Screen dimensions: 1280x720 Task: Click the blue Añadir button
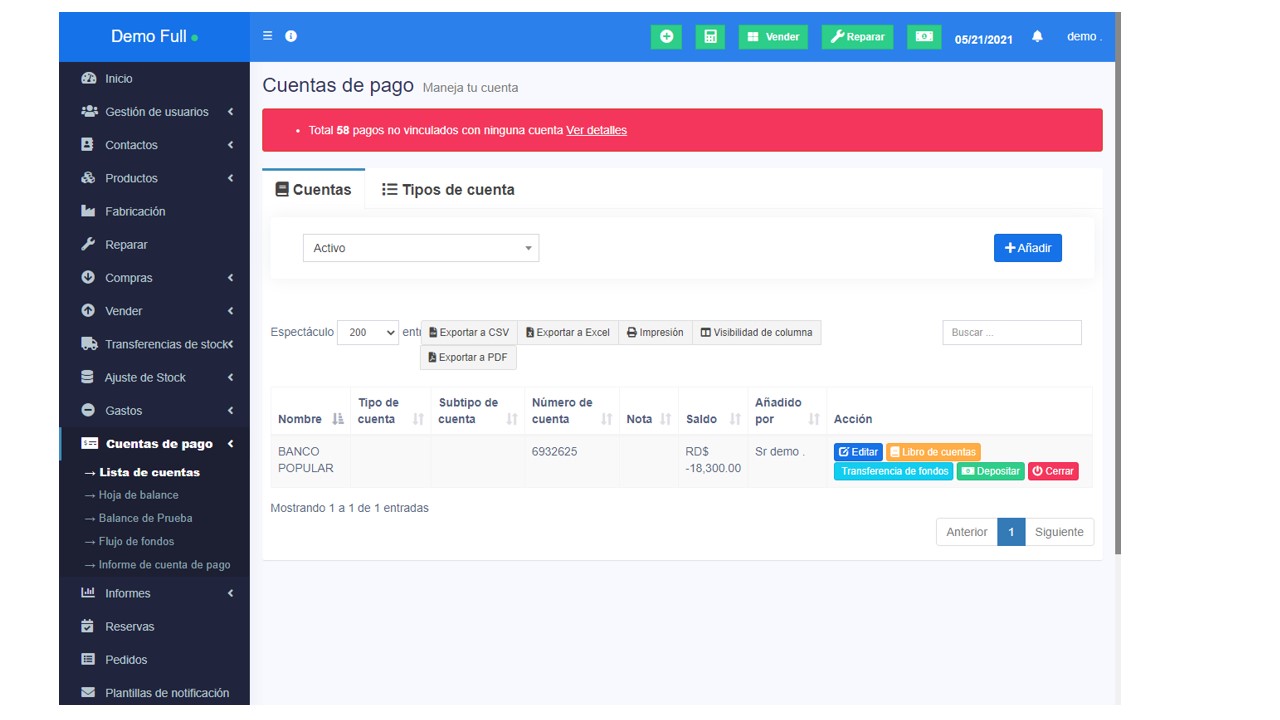pos(1027,248)
